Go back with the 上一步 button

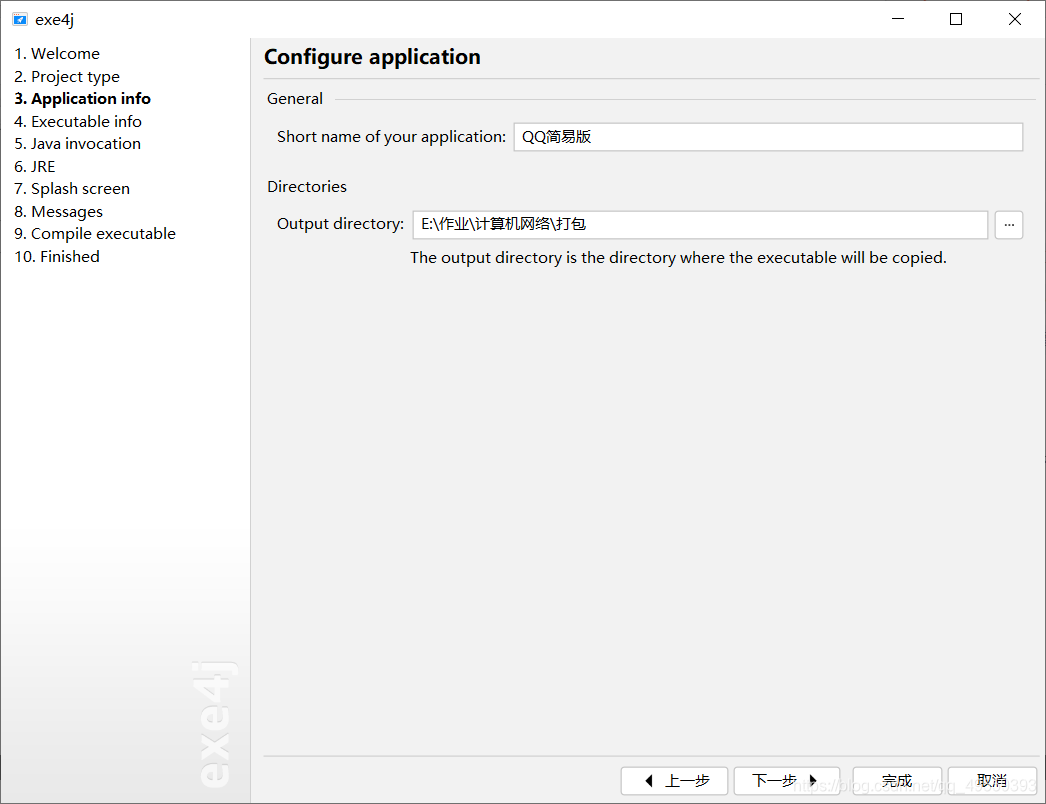(x=674, y=781)
